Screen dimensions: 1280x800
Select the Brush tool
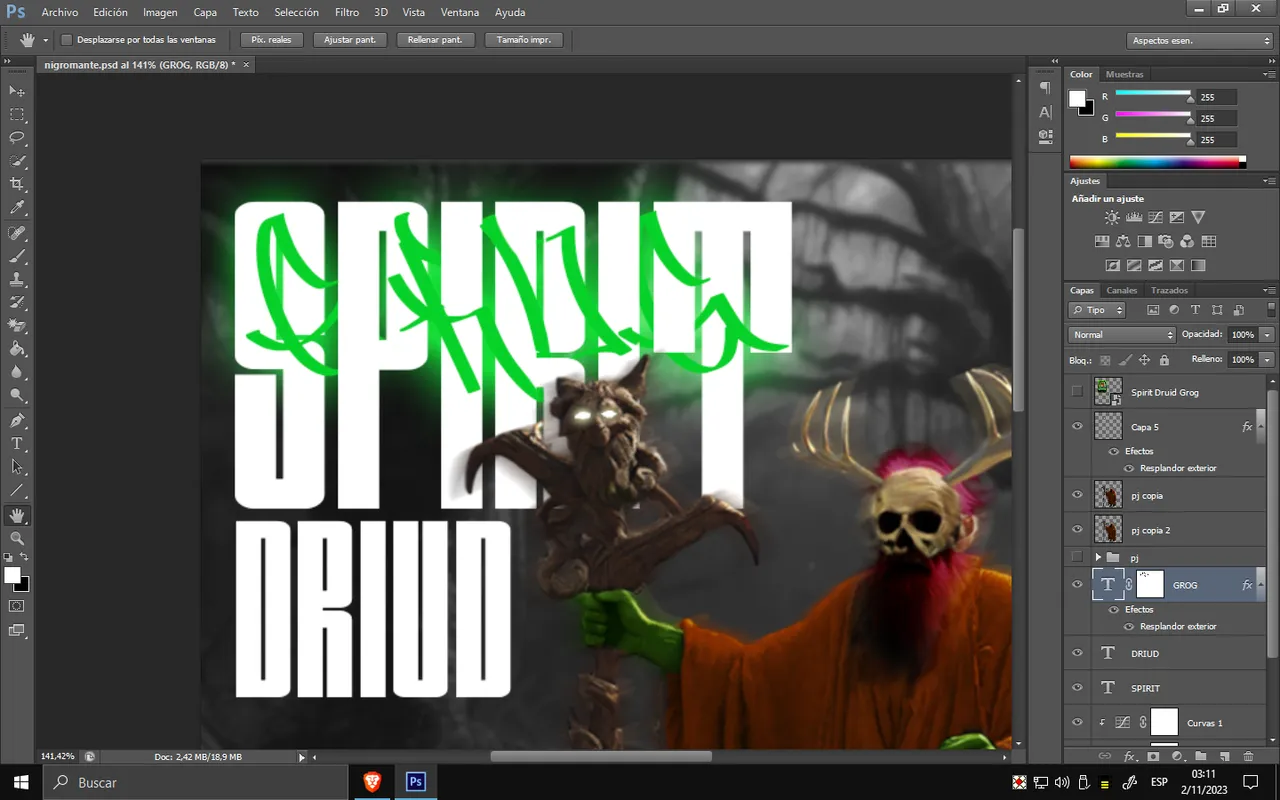(17, 256)
